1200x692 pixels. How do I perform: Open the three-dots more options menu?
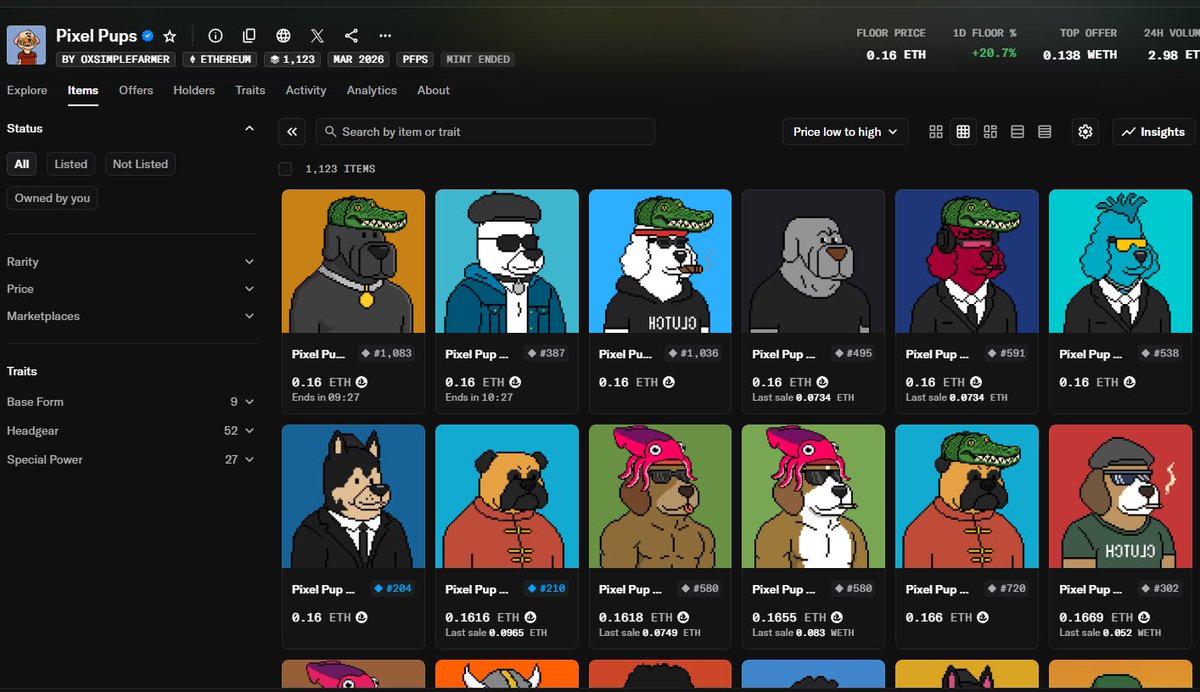(x=385, y=36)
